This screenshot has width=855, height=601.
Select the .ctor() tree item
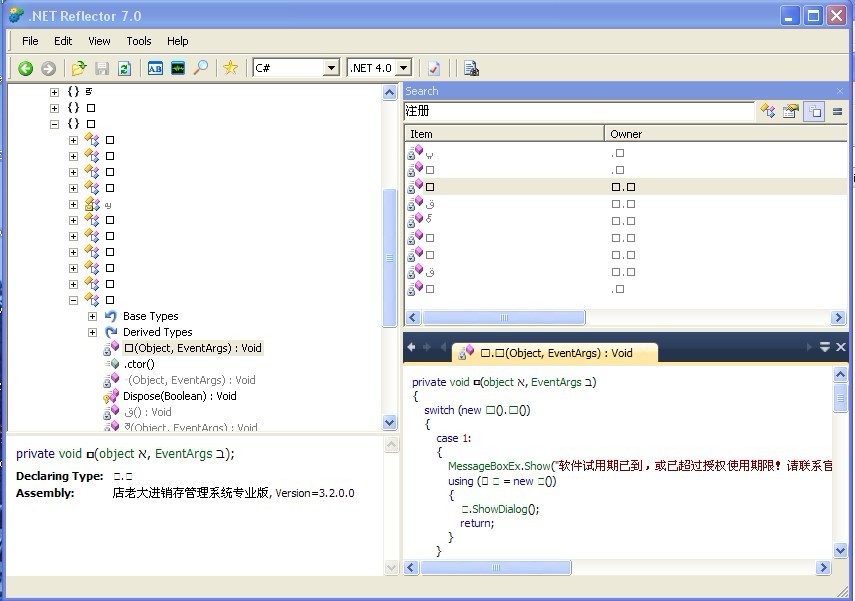tap(139, 364)
